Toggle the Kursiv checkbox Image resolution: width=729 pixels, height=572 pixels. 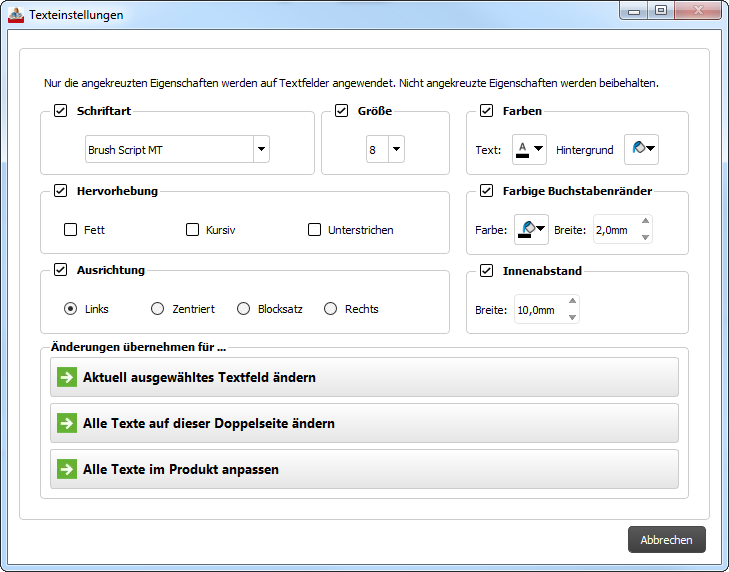point(192,230)
